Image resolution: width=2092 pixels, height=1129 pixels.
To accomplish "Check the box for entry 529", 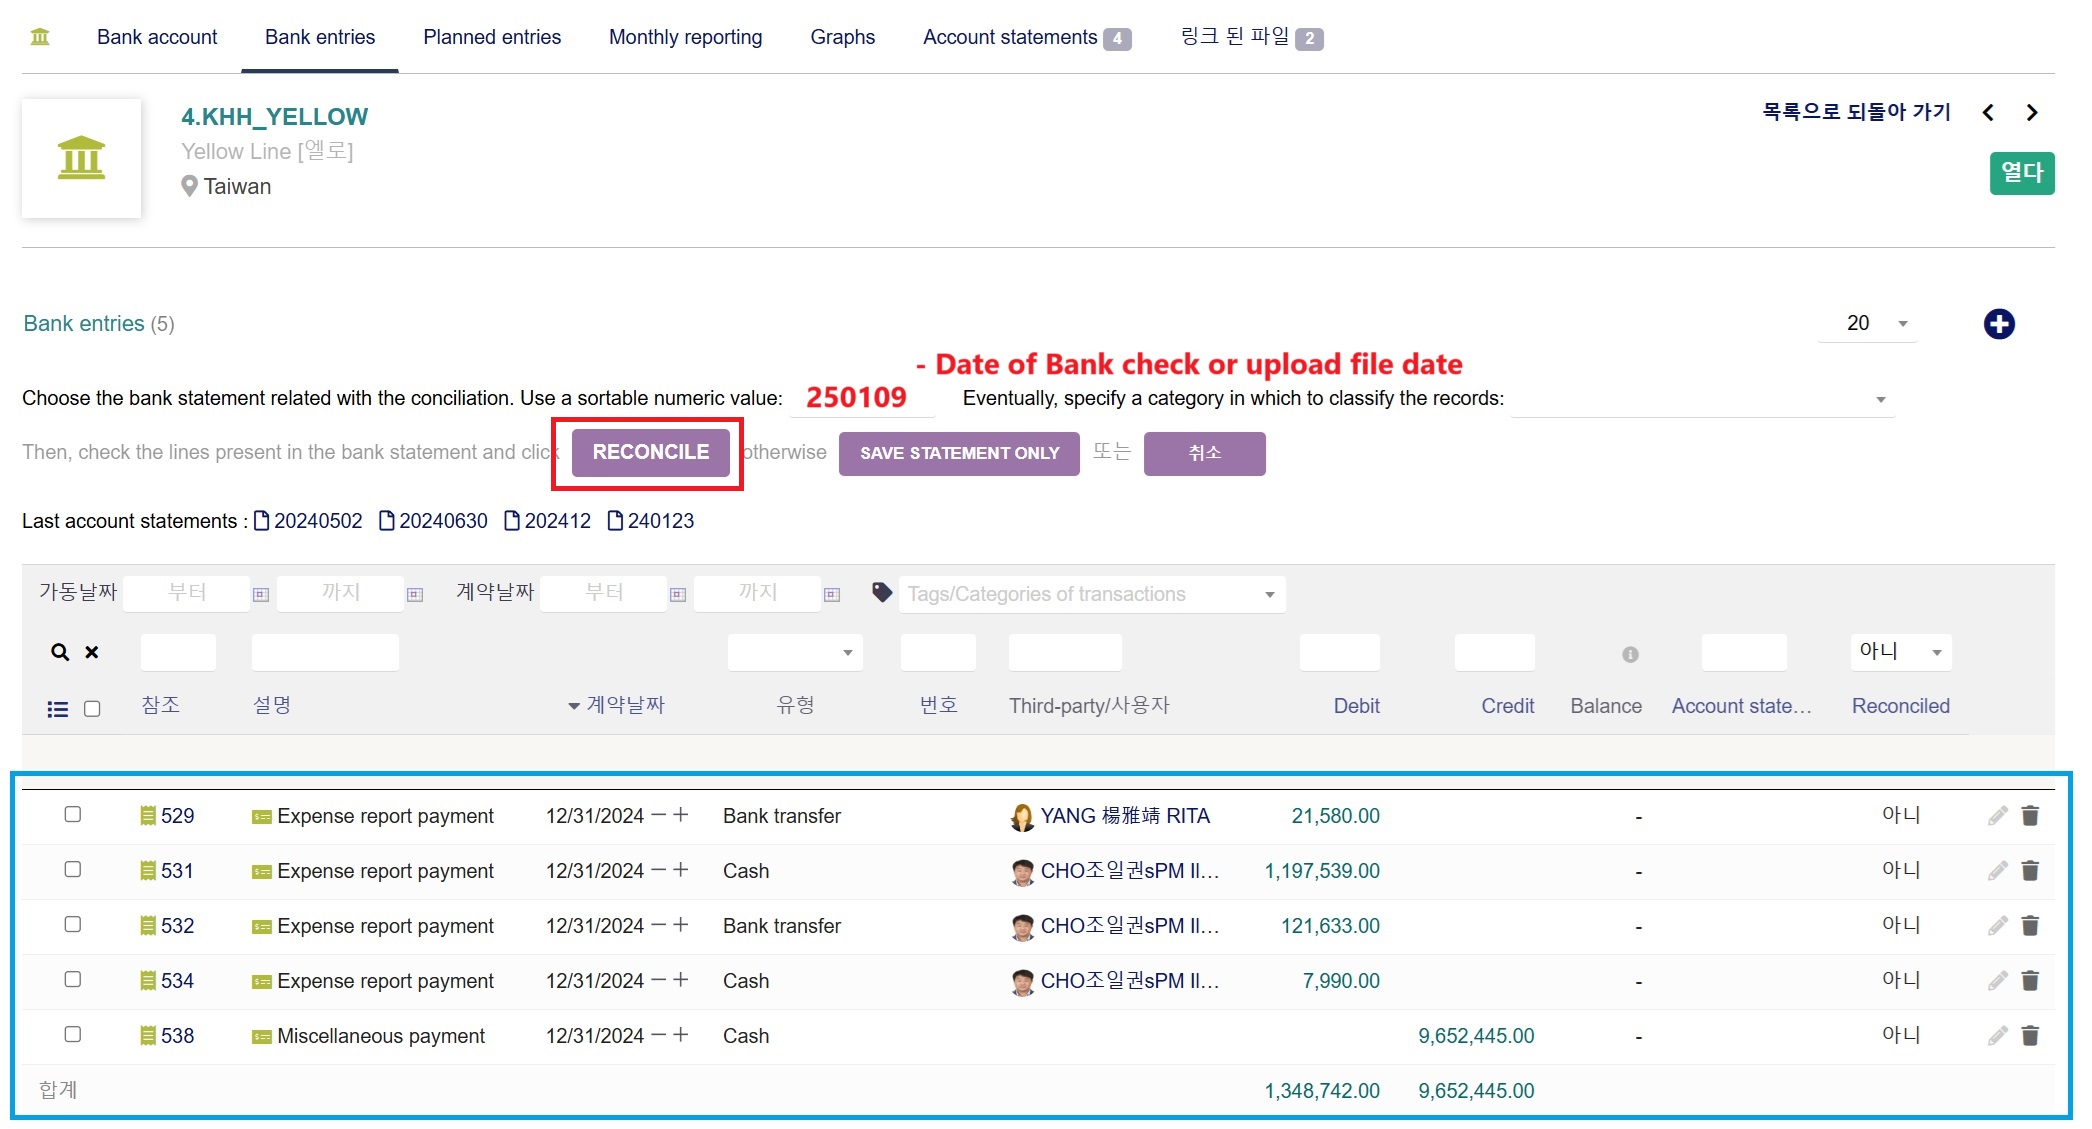I will (x=73, y=814).
